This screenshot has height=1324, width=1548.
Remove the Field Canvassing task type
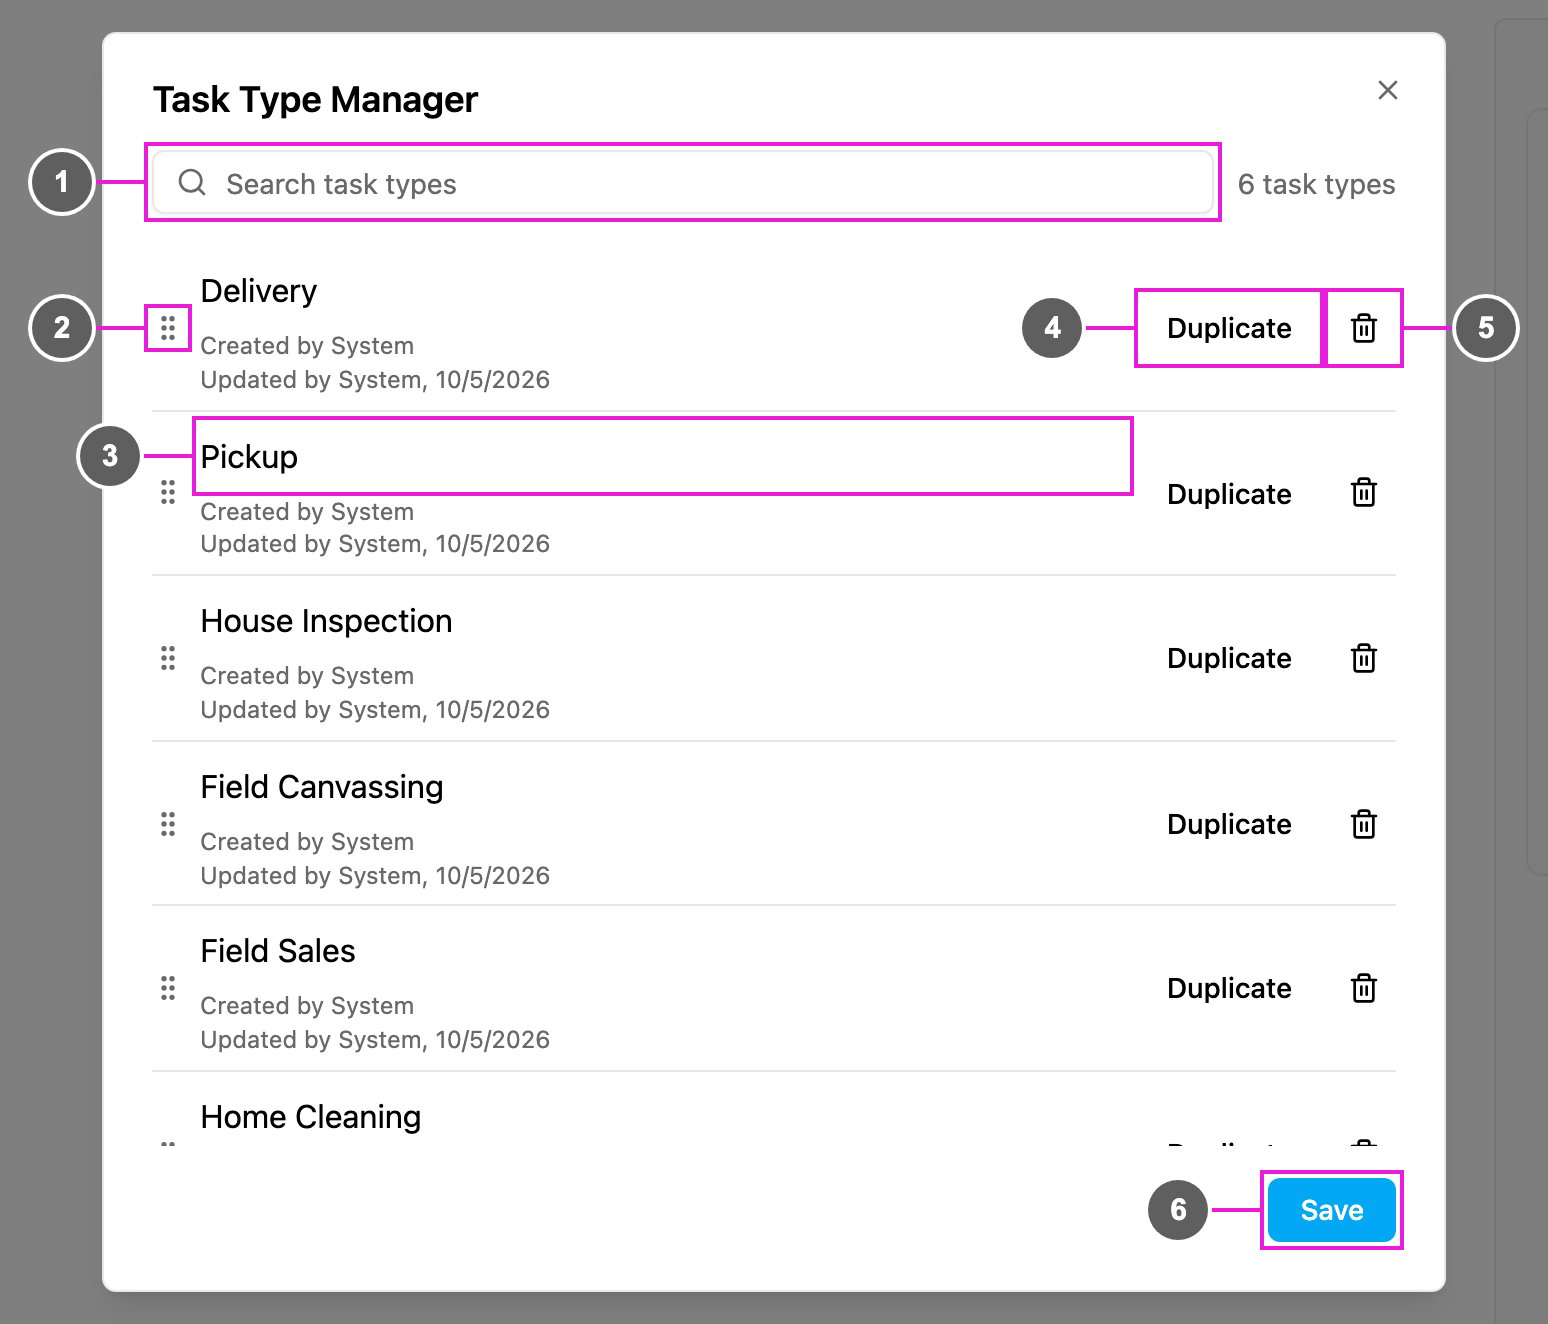point(1364,824)
